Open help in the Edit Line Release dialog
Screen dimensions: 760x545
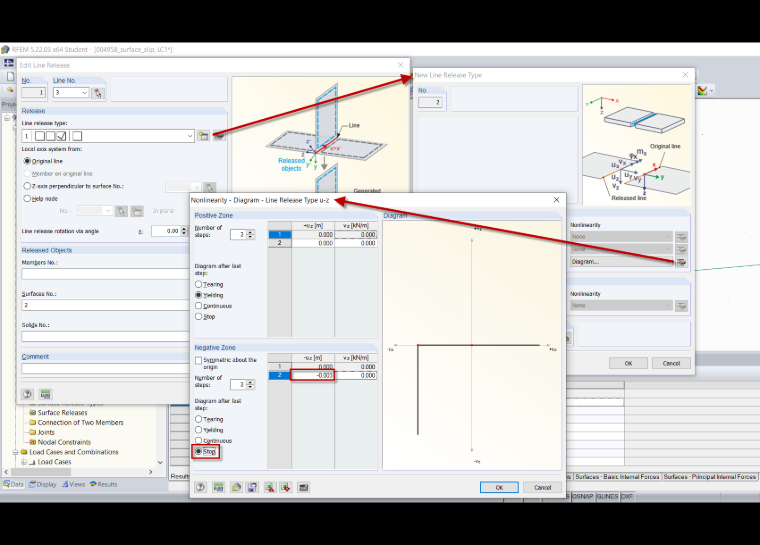[28, 394]
